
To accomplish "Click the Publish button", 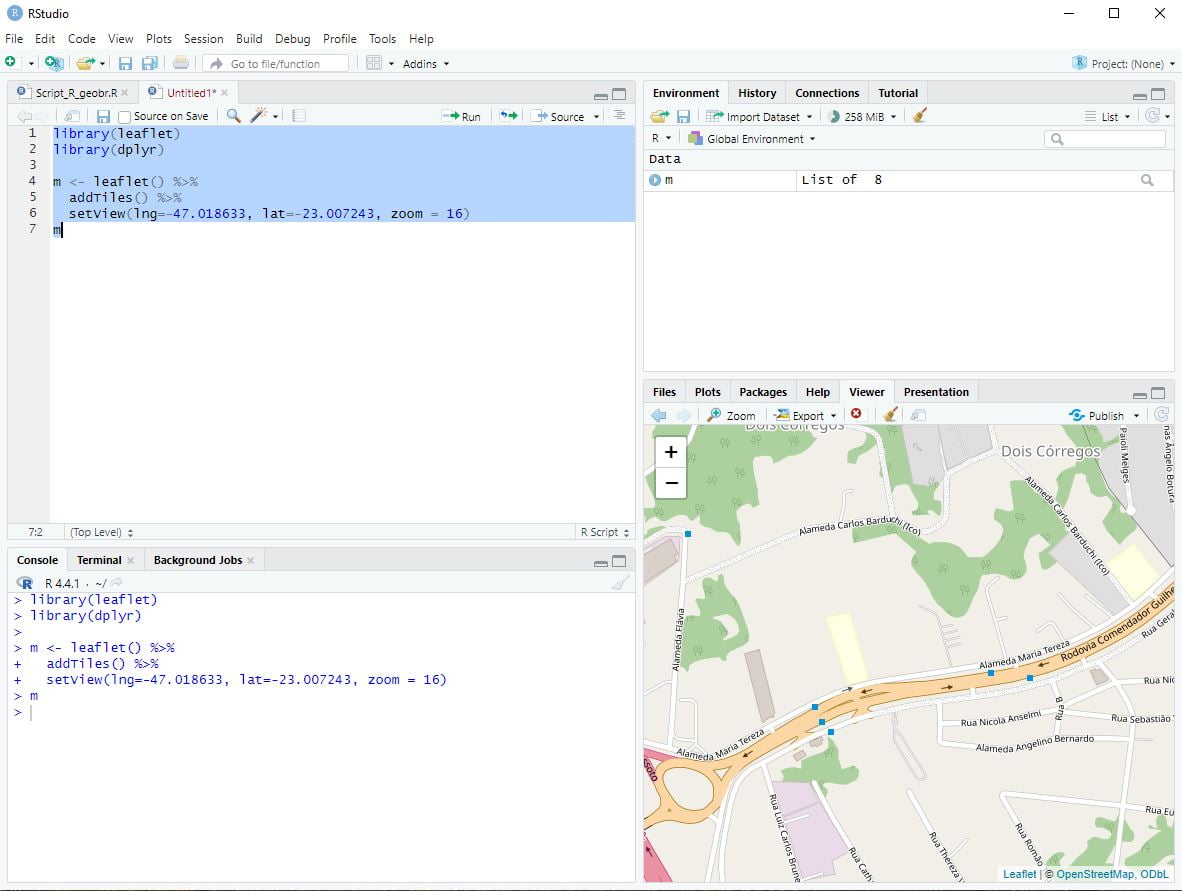I will pyautogui.click(x=1097, y=415).
